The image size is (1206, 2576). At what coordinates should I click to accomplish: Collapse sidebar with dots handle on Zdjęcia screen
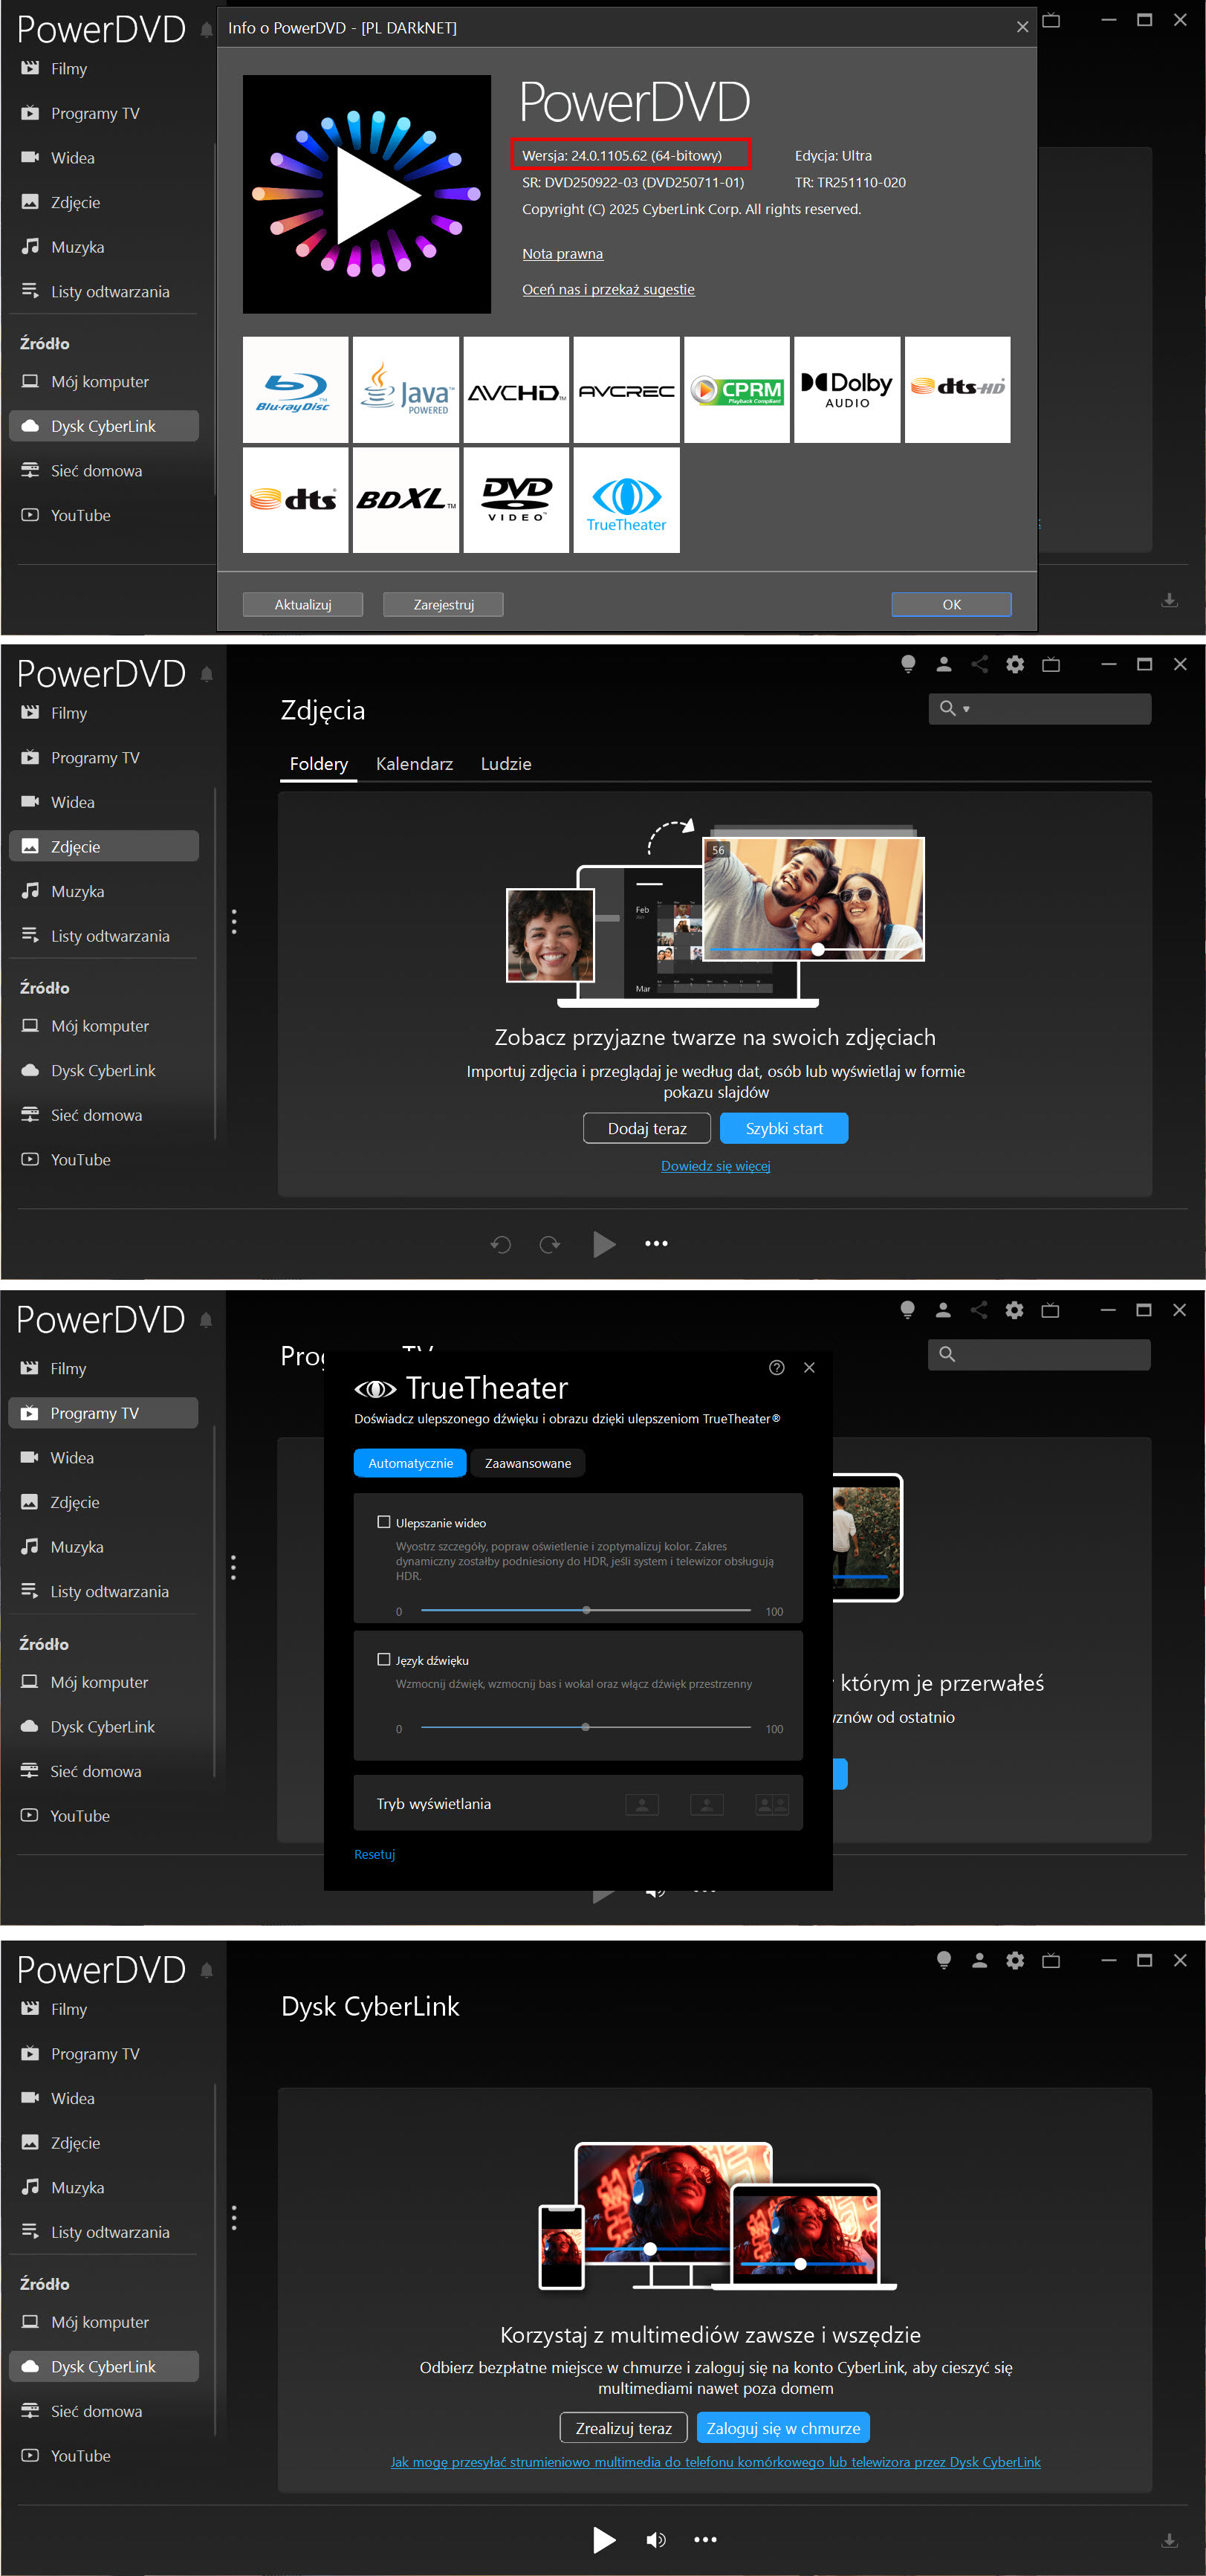point(234,921)
